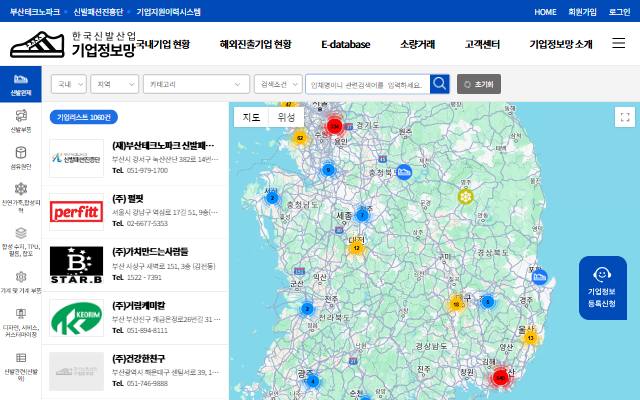This screenshot has width=640, height=400.
Task: Open the (재)부산테크노파크 company entry
Action: click(x=163, y=145)
